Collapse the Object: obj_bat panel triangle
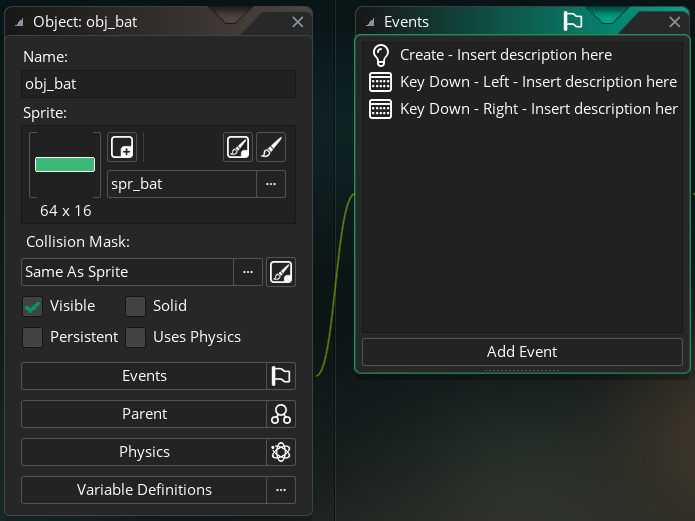 click(x=19, y=22)
